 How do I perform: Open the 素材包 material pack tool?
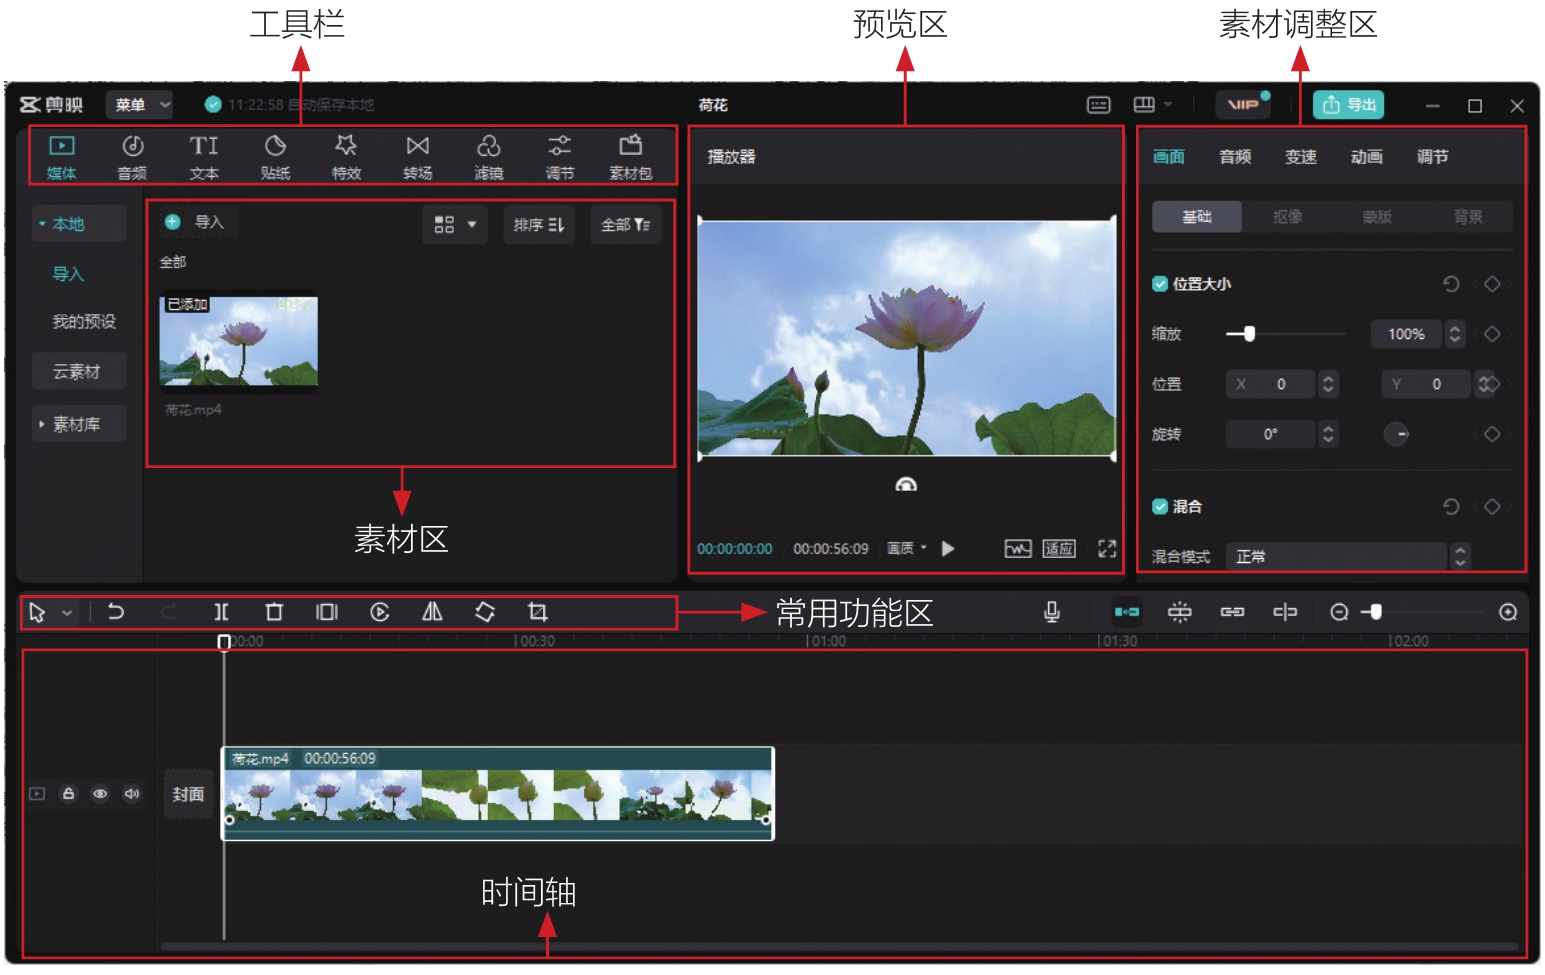tap(630, 157)
